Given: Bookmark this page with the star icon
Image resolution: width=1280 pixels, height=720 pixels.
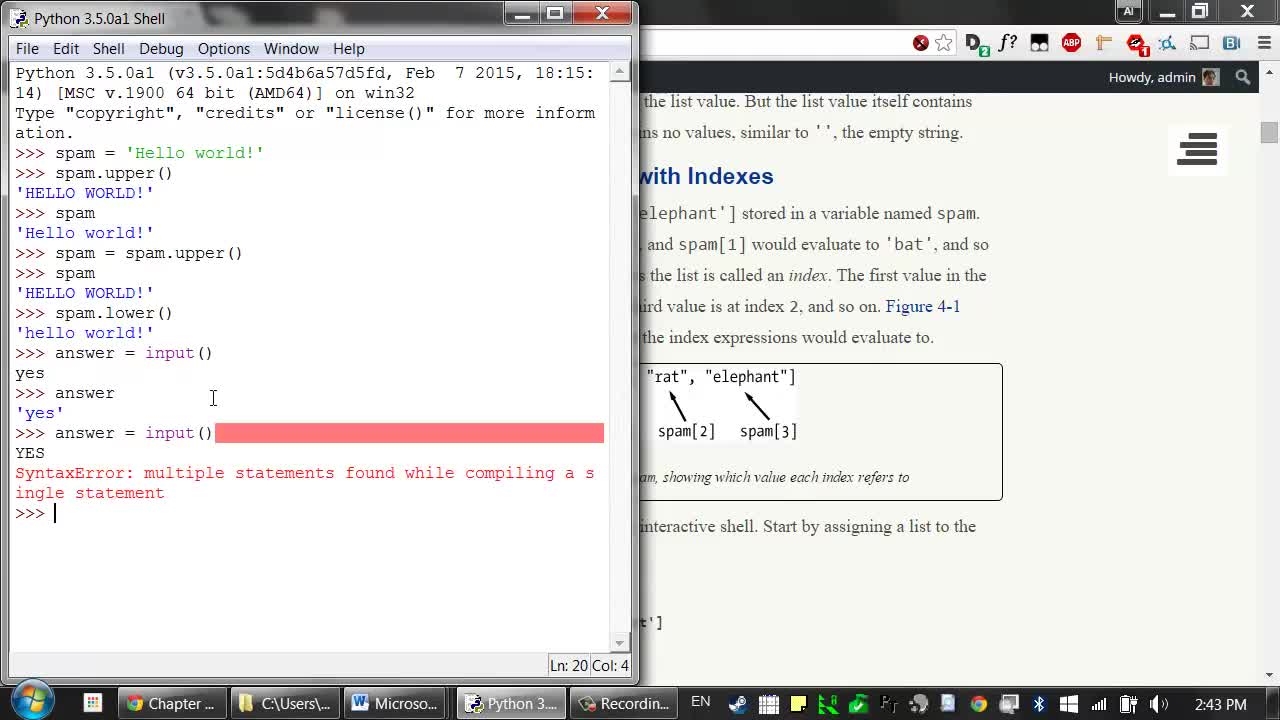Looking at the screenshot, I should (x=943, y=43).
